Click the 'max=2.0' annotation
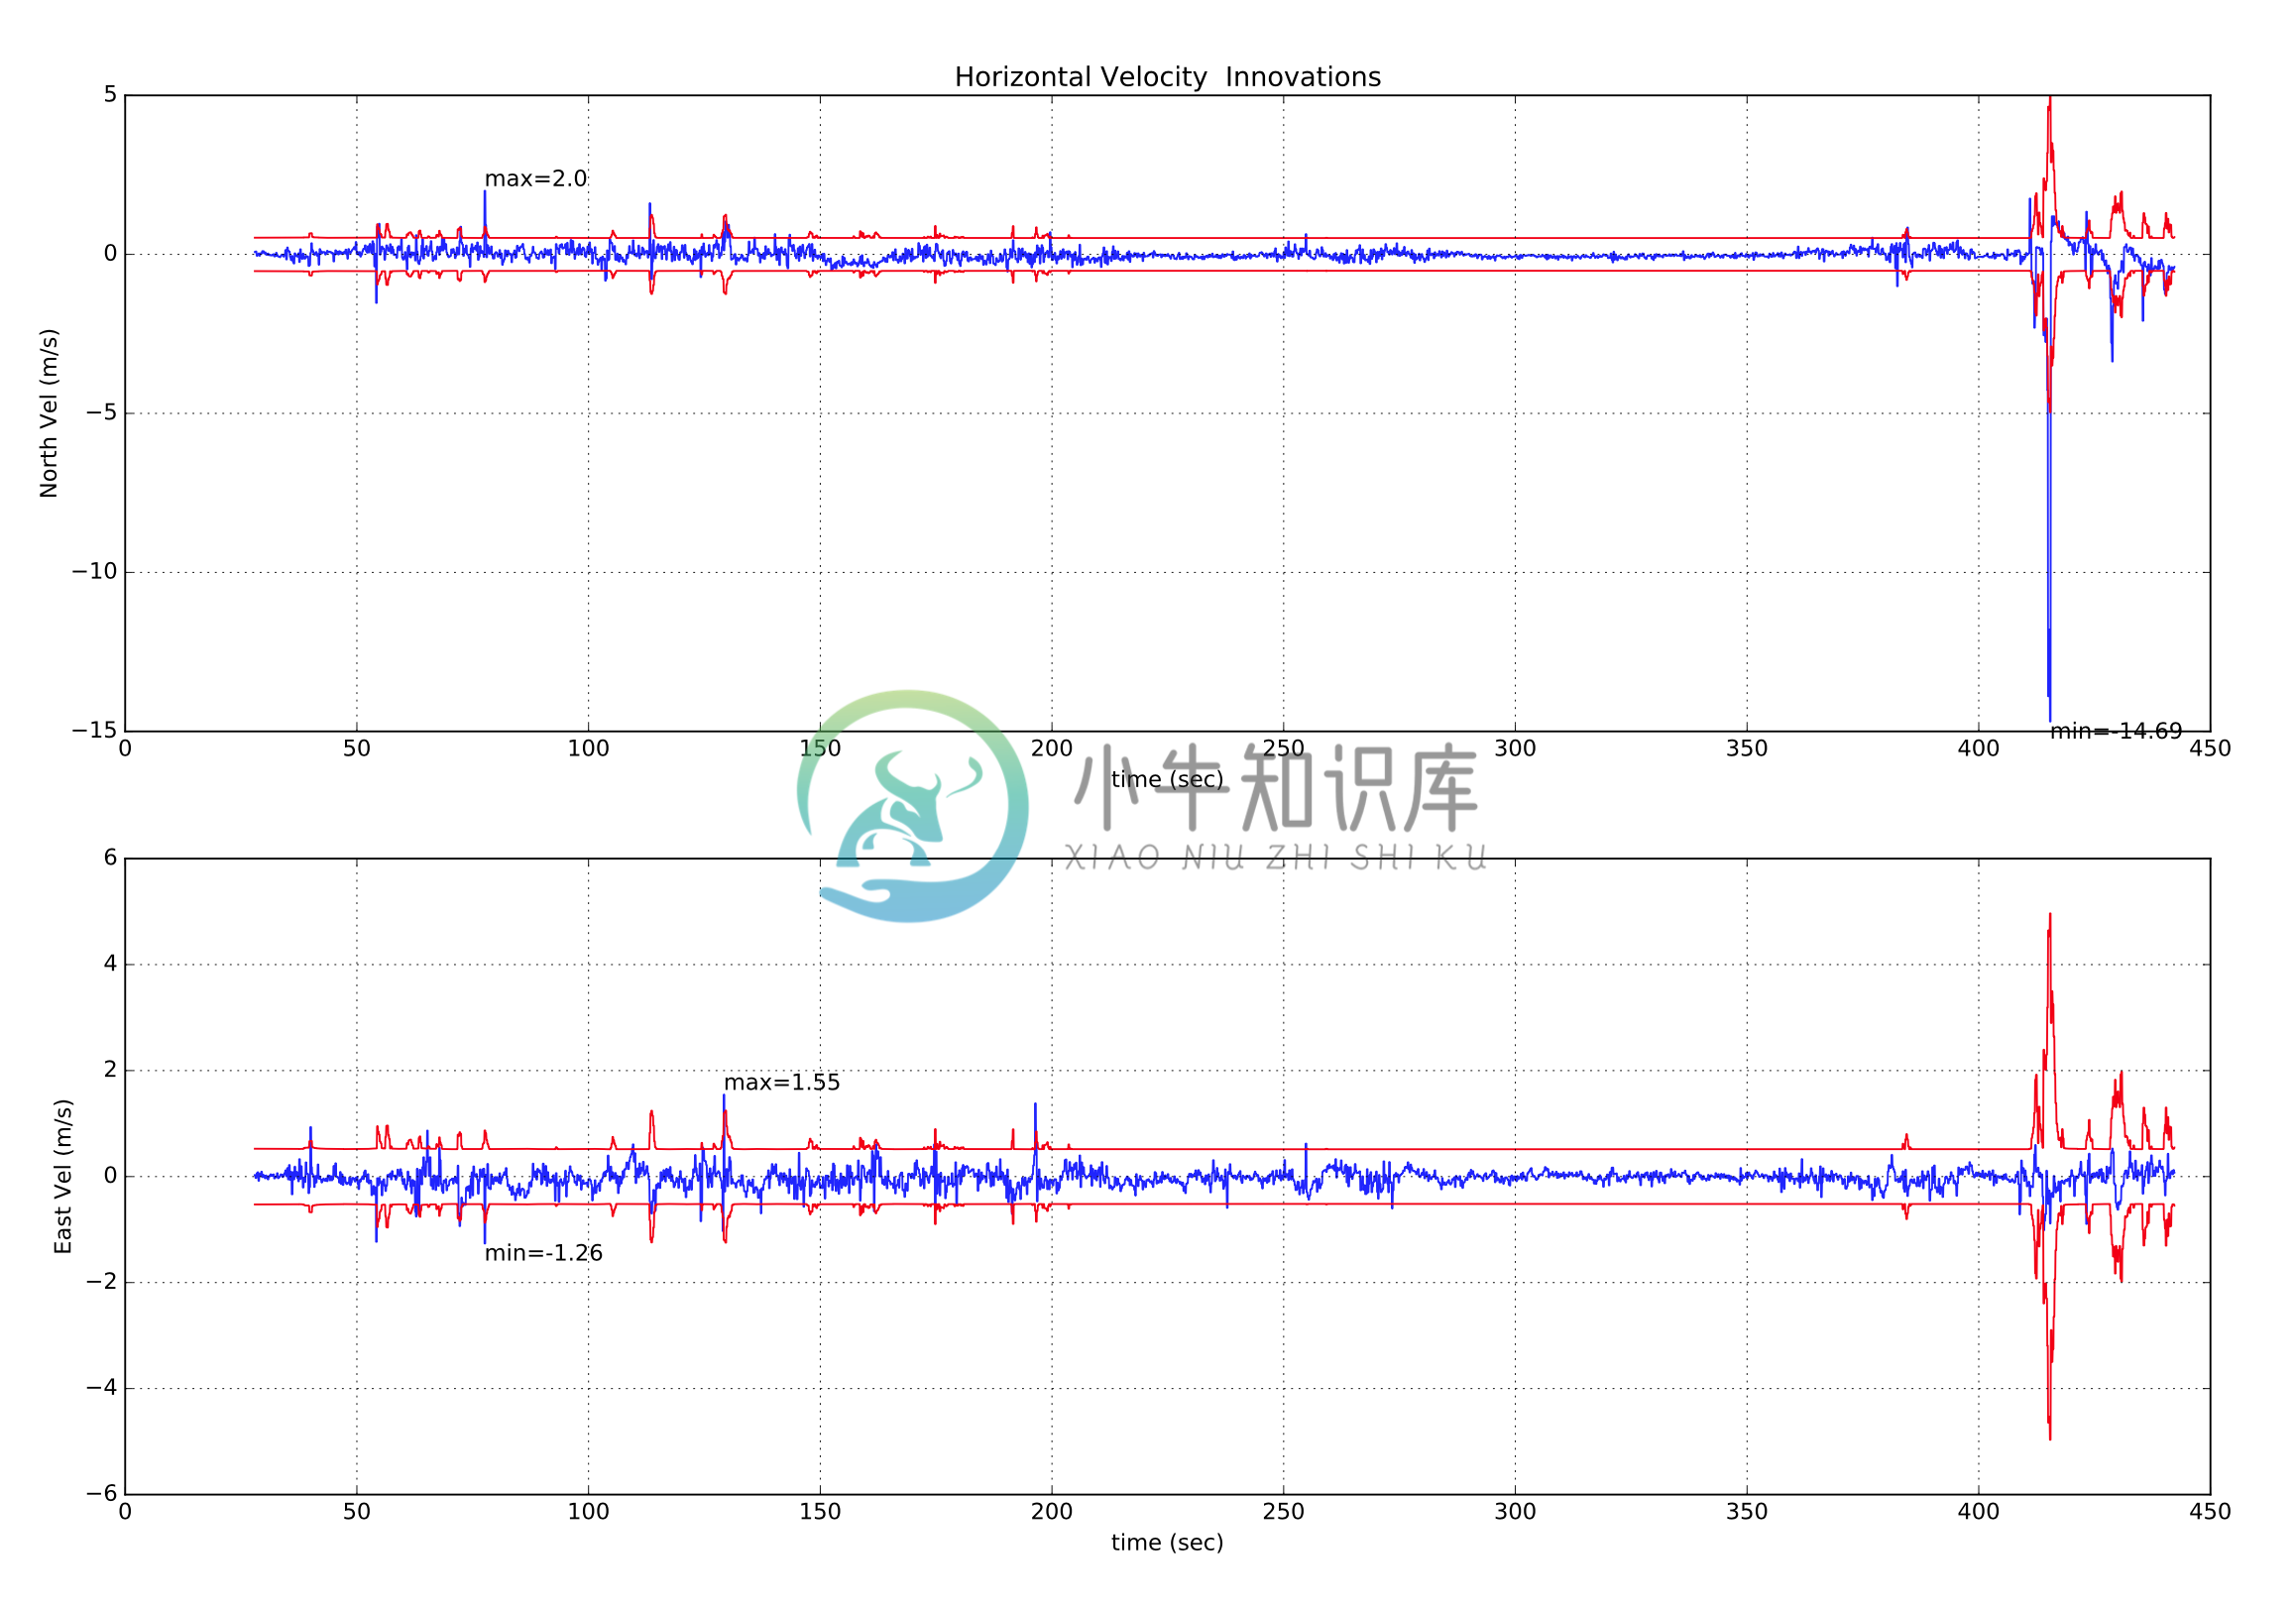The width and height of the screenshot is (2296, 1610). [536, 179]
